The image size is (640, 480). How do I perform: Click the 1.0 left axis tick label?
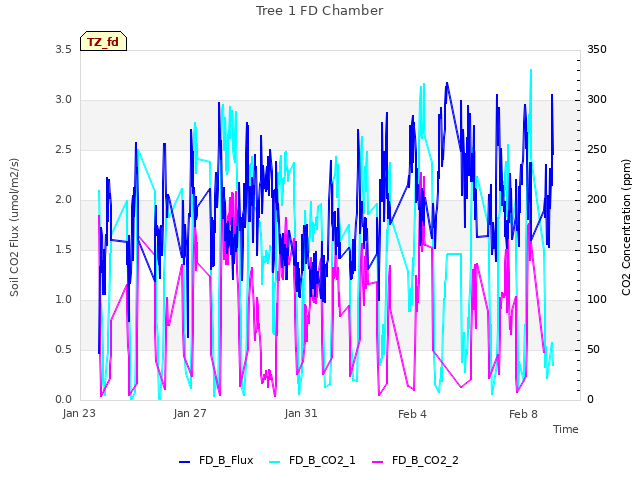click(x=63, y=300)
